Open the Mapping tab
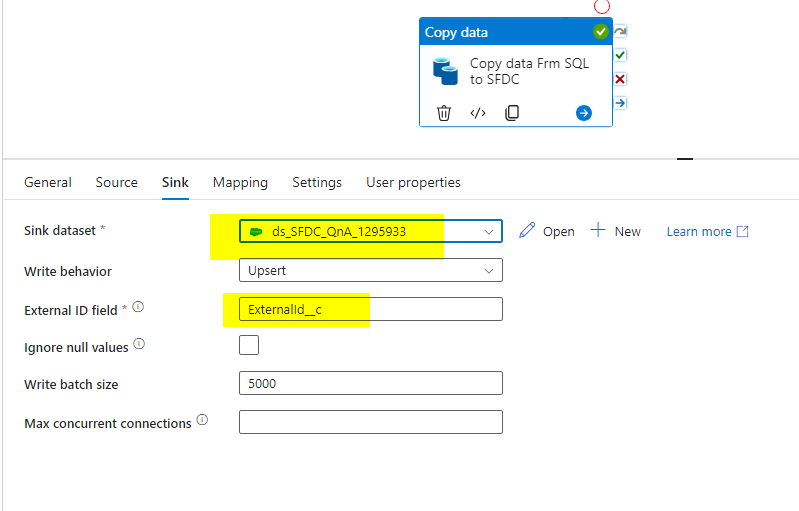Viewport: 799px width, 511px height. click(x=240, y=182)
